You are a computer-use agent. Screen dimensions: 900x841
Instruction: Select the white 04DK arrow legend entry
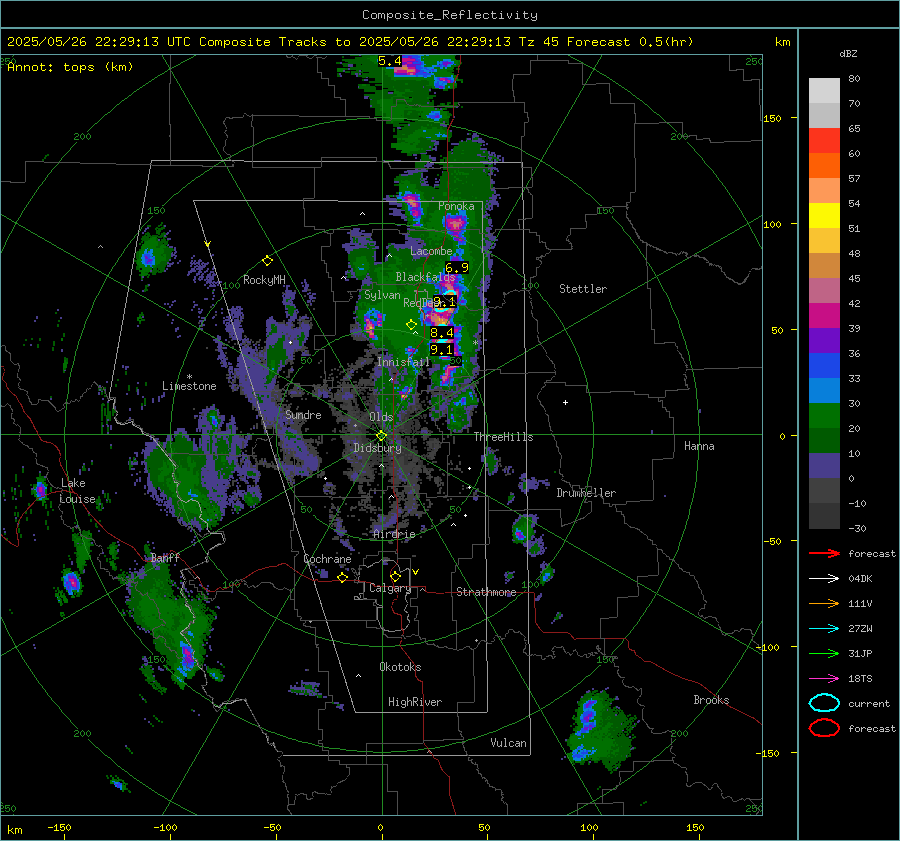click(x=824, y=579)
